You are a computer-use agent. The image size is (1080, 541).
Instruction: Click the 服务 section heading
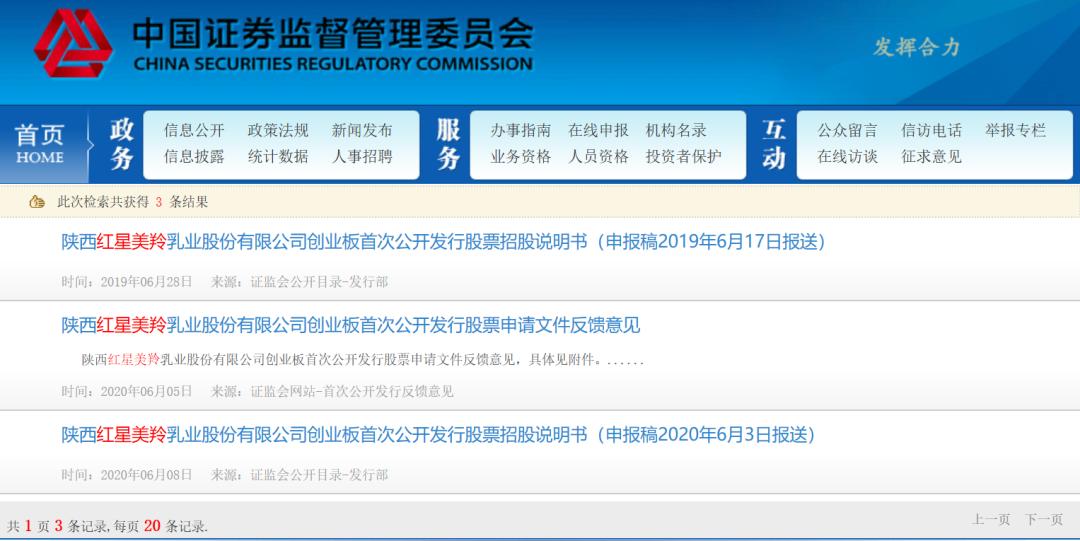click(448, 144)
